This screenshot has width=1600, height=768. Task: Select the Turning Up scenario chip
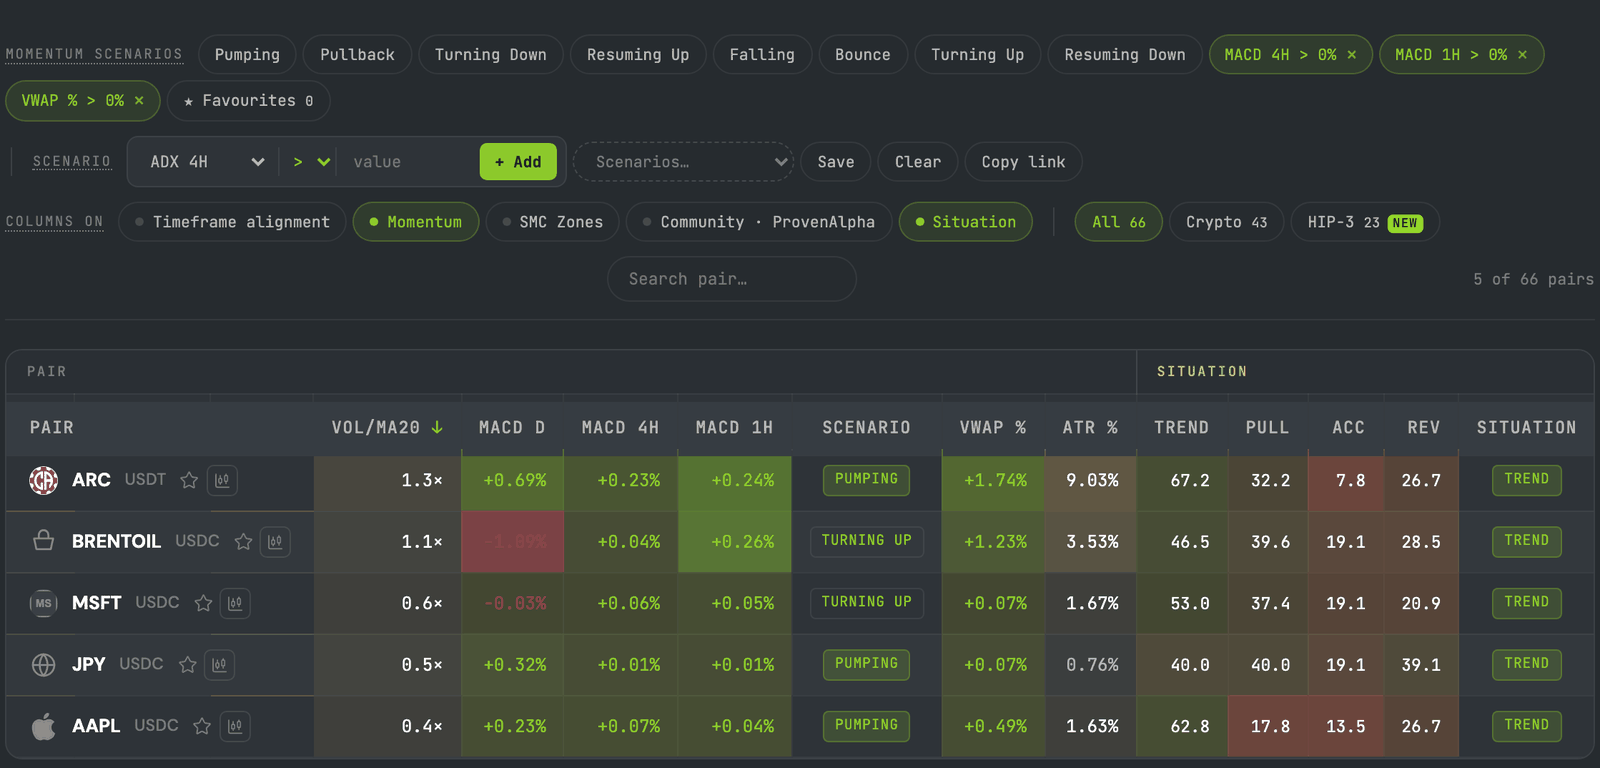point(978,55)
